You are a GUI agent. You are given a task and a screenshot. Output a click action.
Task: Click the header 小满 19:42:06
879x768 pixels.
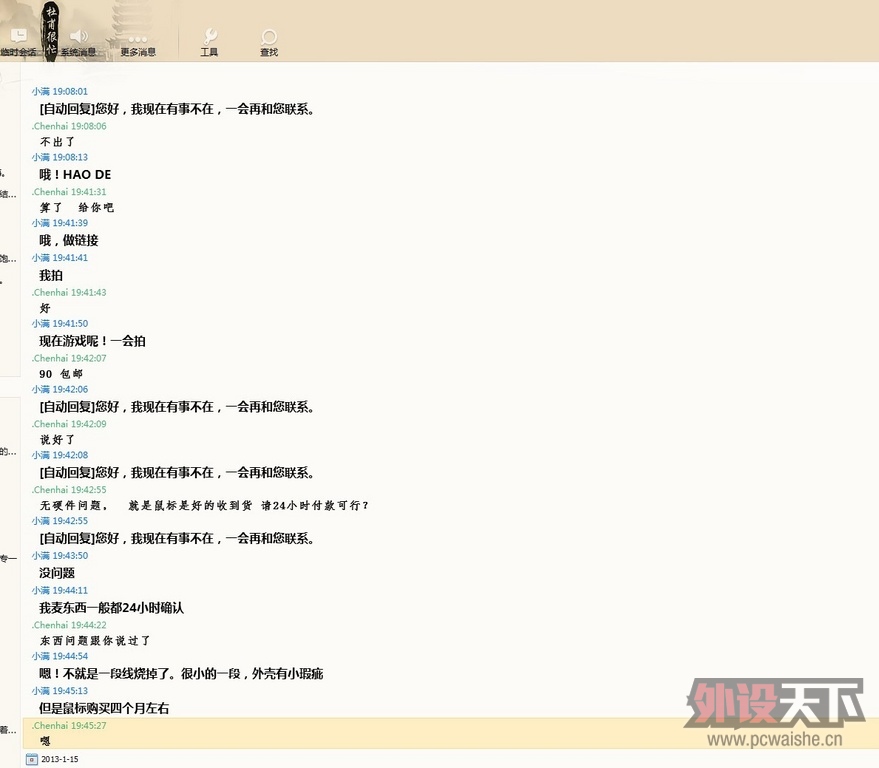[x=60, y=389]
